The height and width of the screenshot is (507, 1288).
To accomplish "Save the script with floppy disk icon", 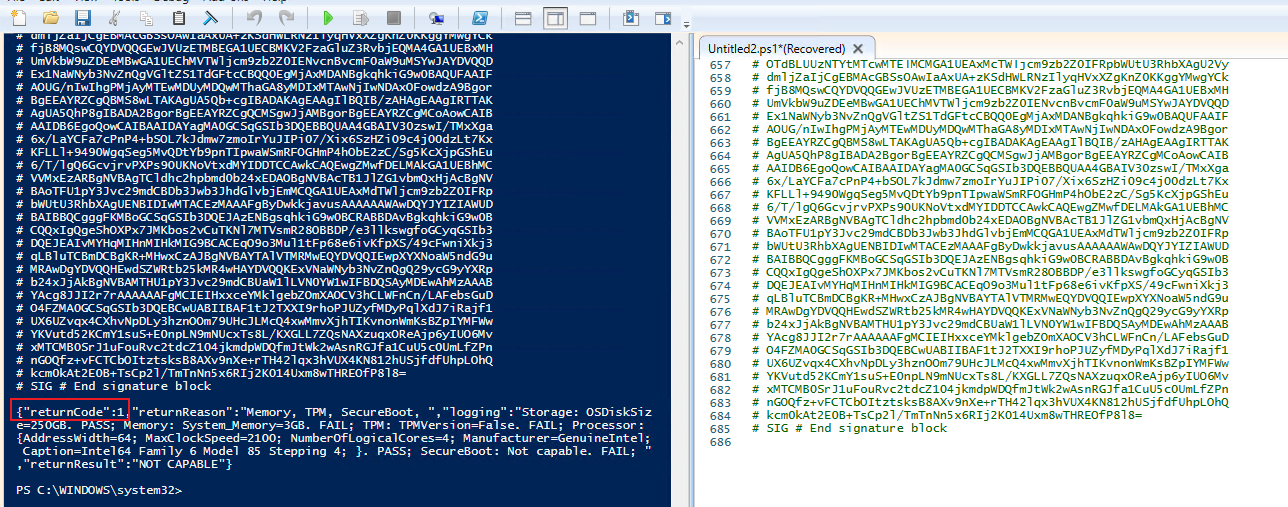I will coord(82,18).
